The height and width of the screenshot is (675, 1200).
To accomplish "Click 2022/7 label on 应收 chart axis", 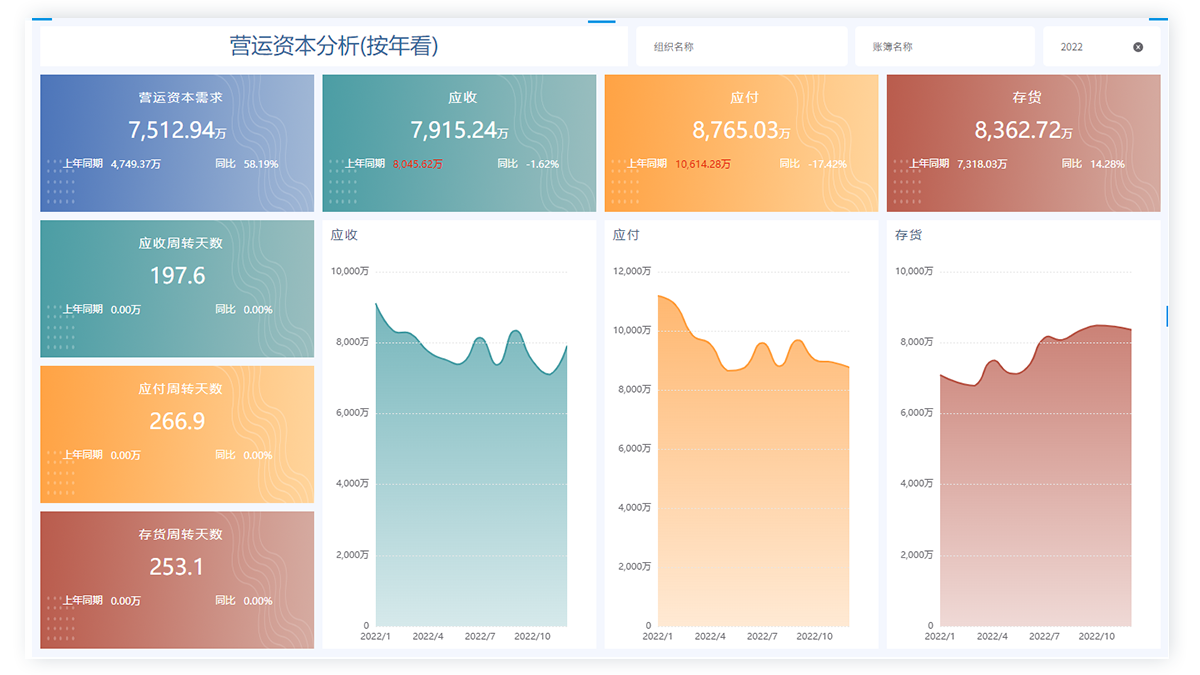I will click(480, 636).
